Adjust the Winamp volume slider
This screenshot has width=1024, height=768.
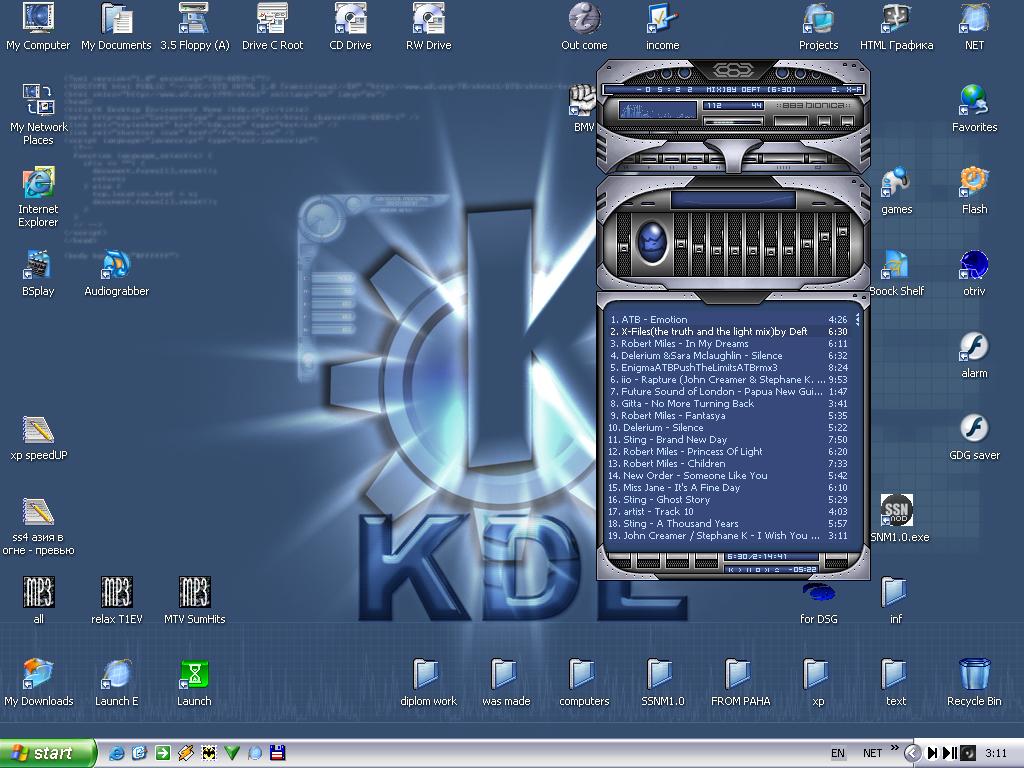pyautogui.click(x=733, y=121)
